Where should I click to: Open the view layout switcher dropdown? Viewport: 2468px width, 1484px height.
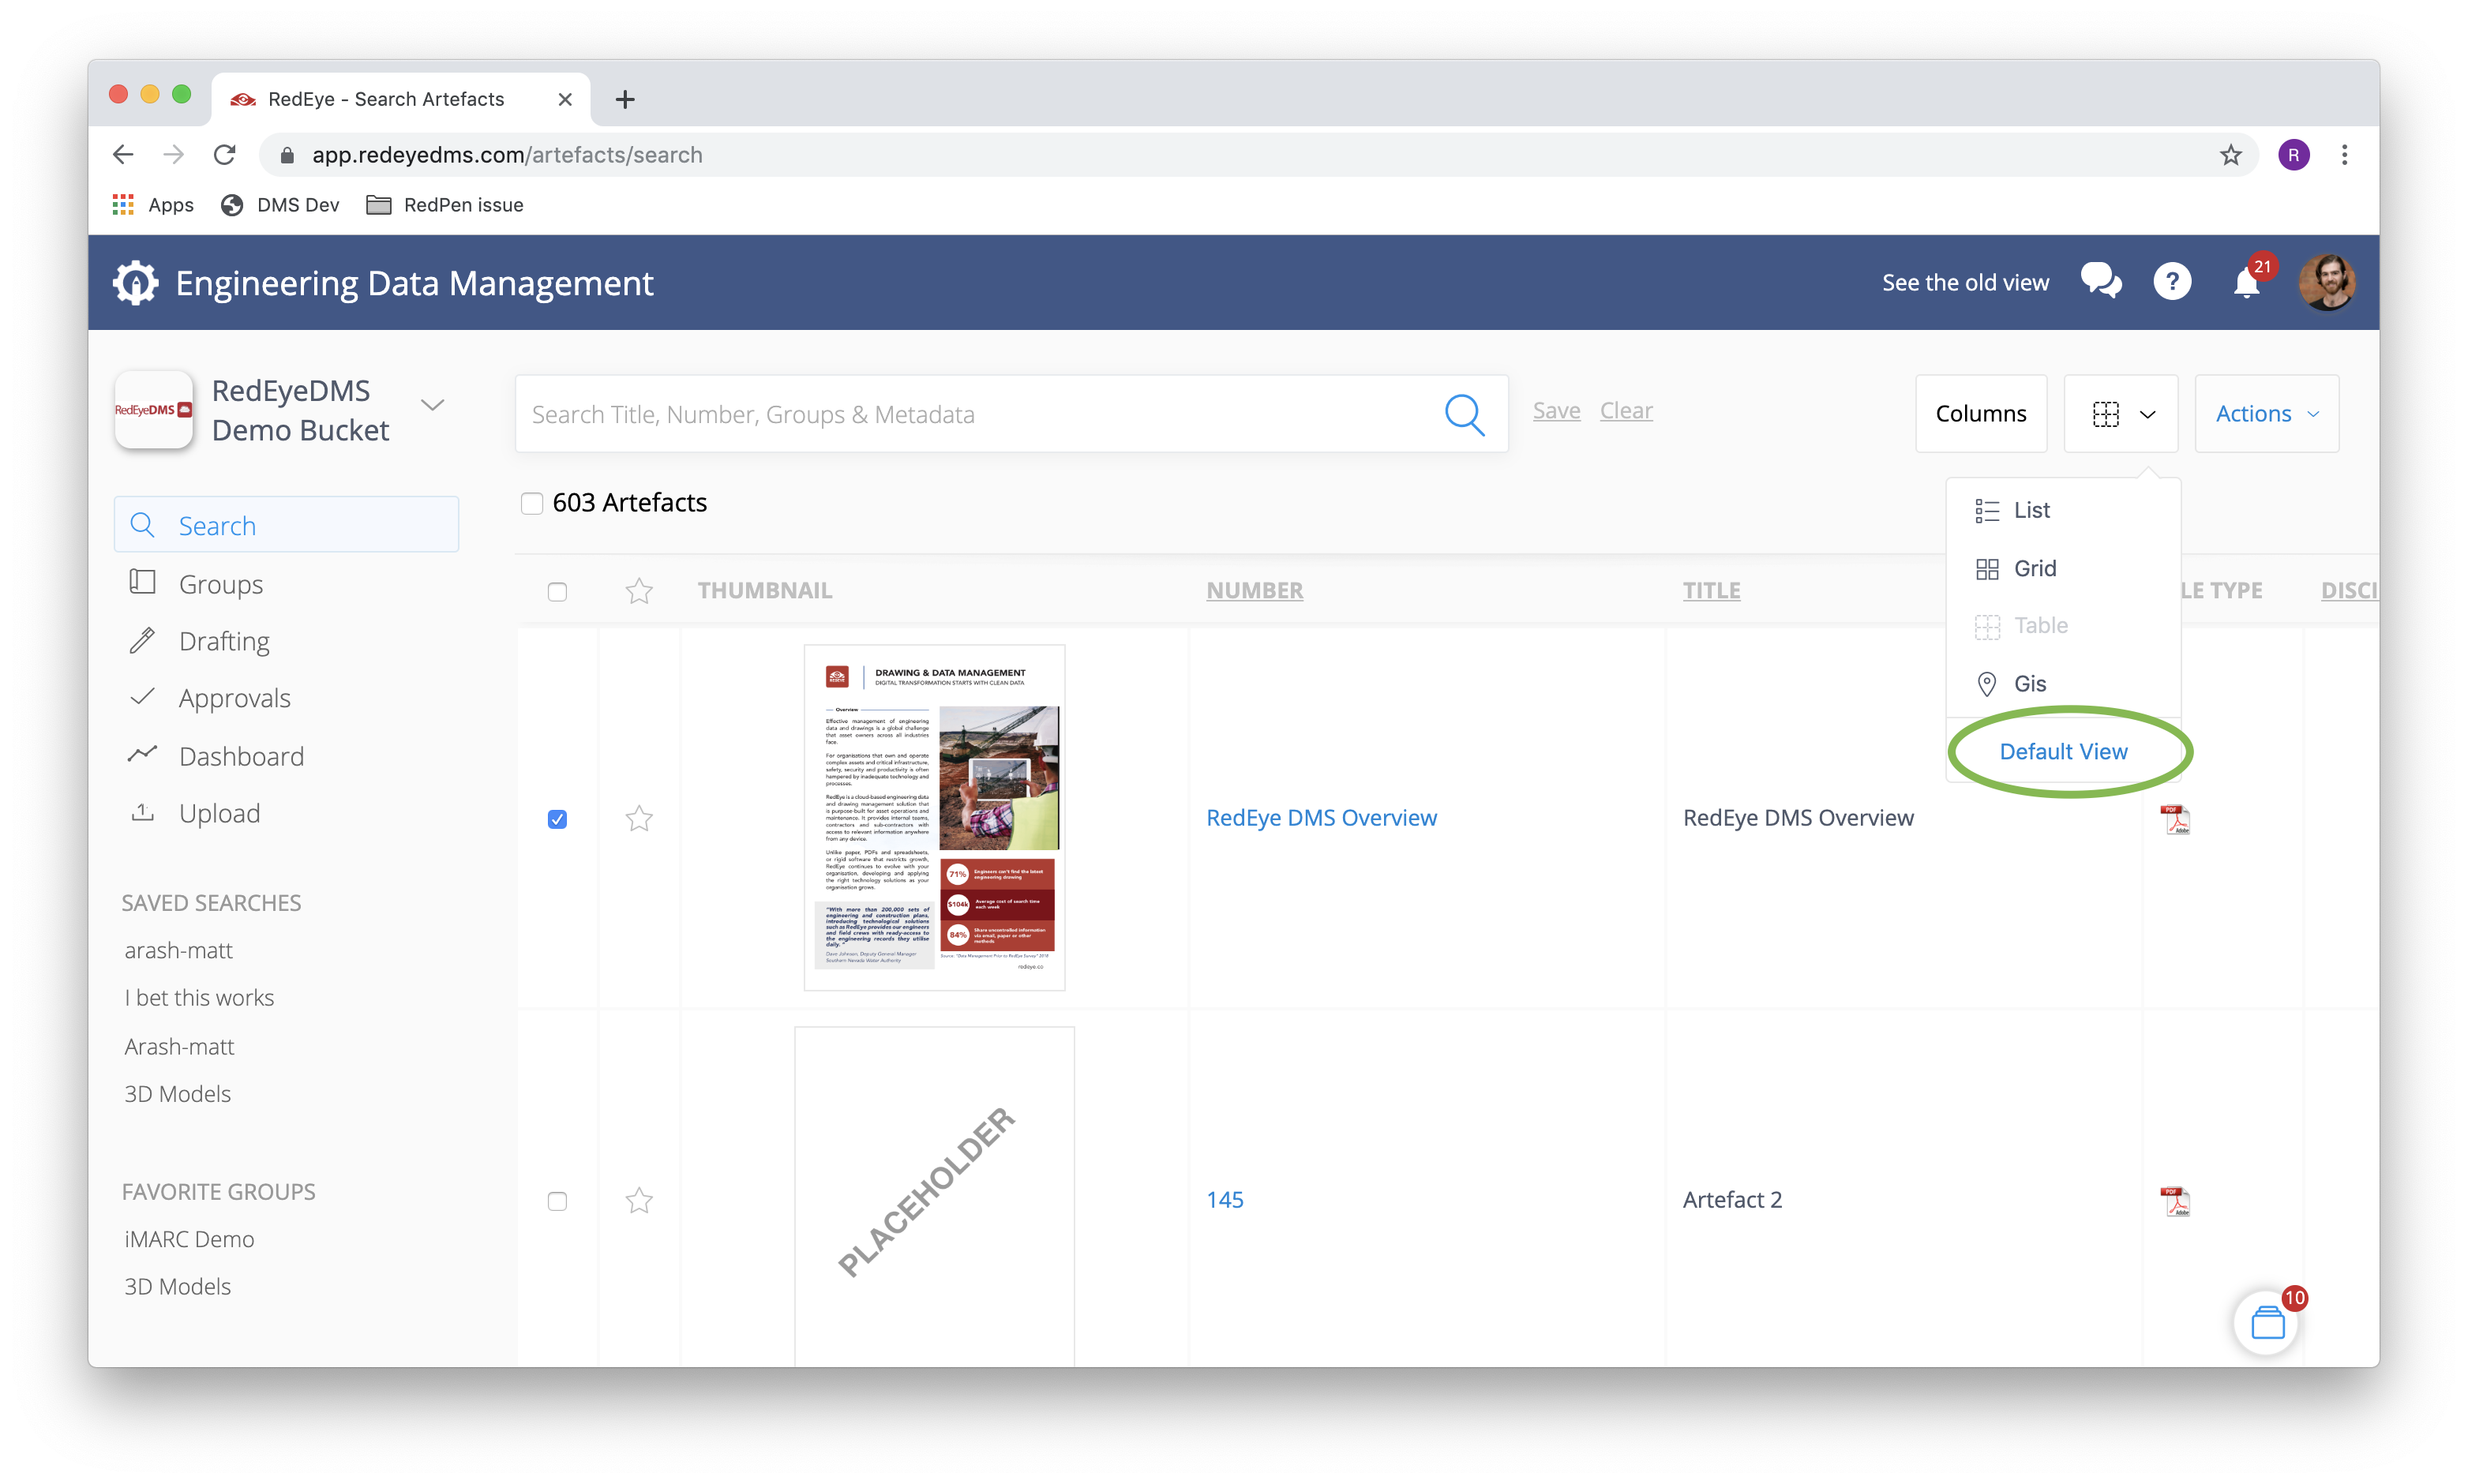[x=2120, y=413]
